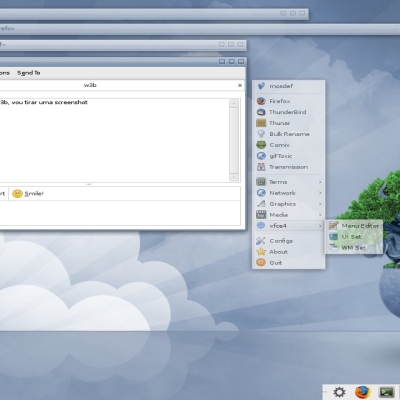This screenshot has height=400, width=400.
Task: Click the Bulk Rename lightbulb icon
Action: point(261,134)
